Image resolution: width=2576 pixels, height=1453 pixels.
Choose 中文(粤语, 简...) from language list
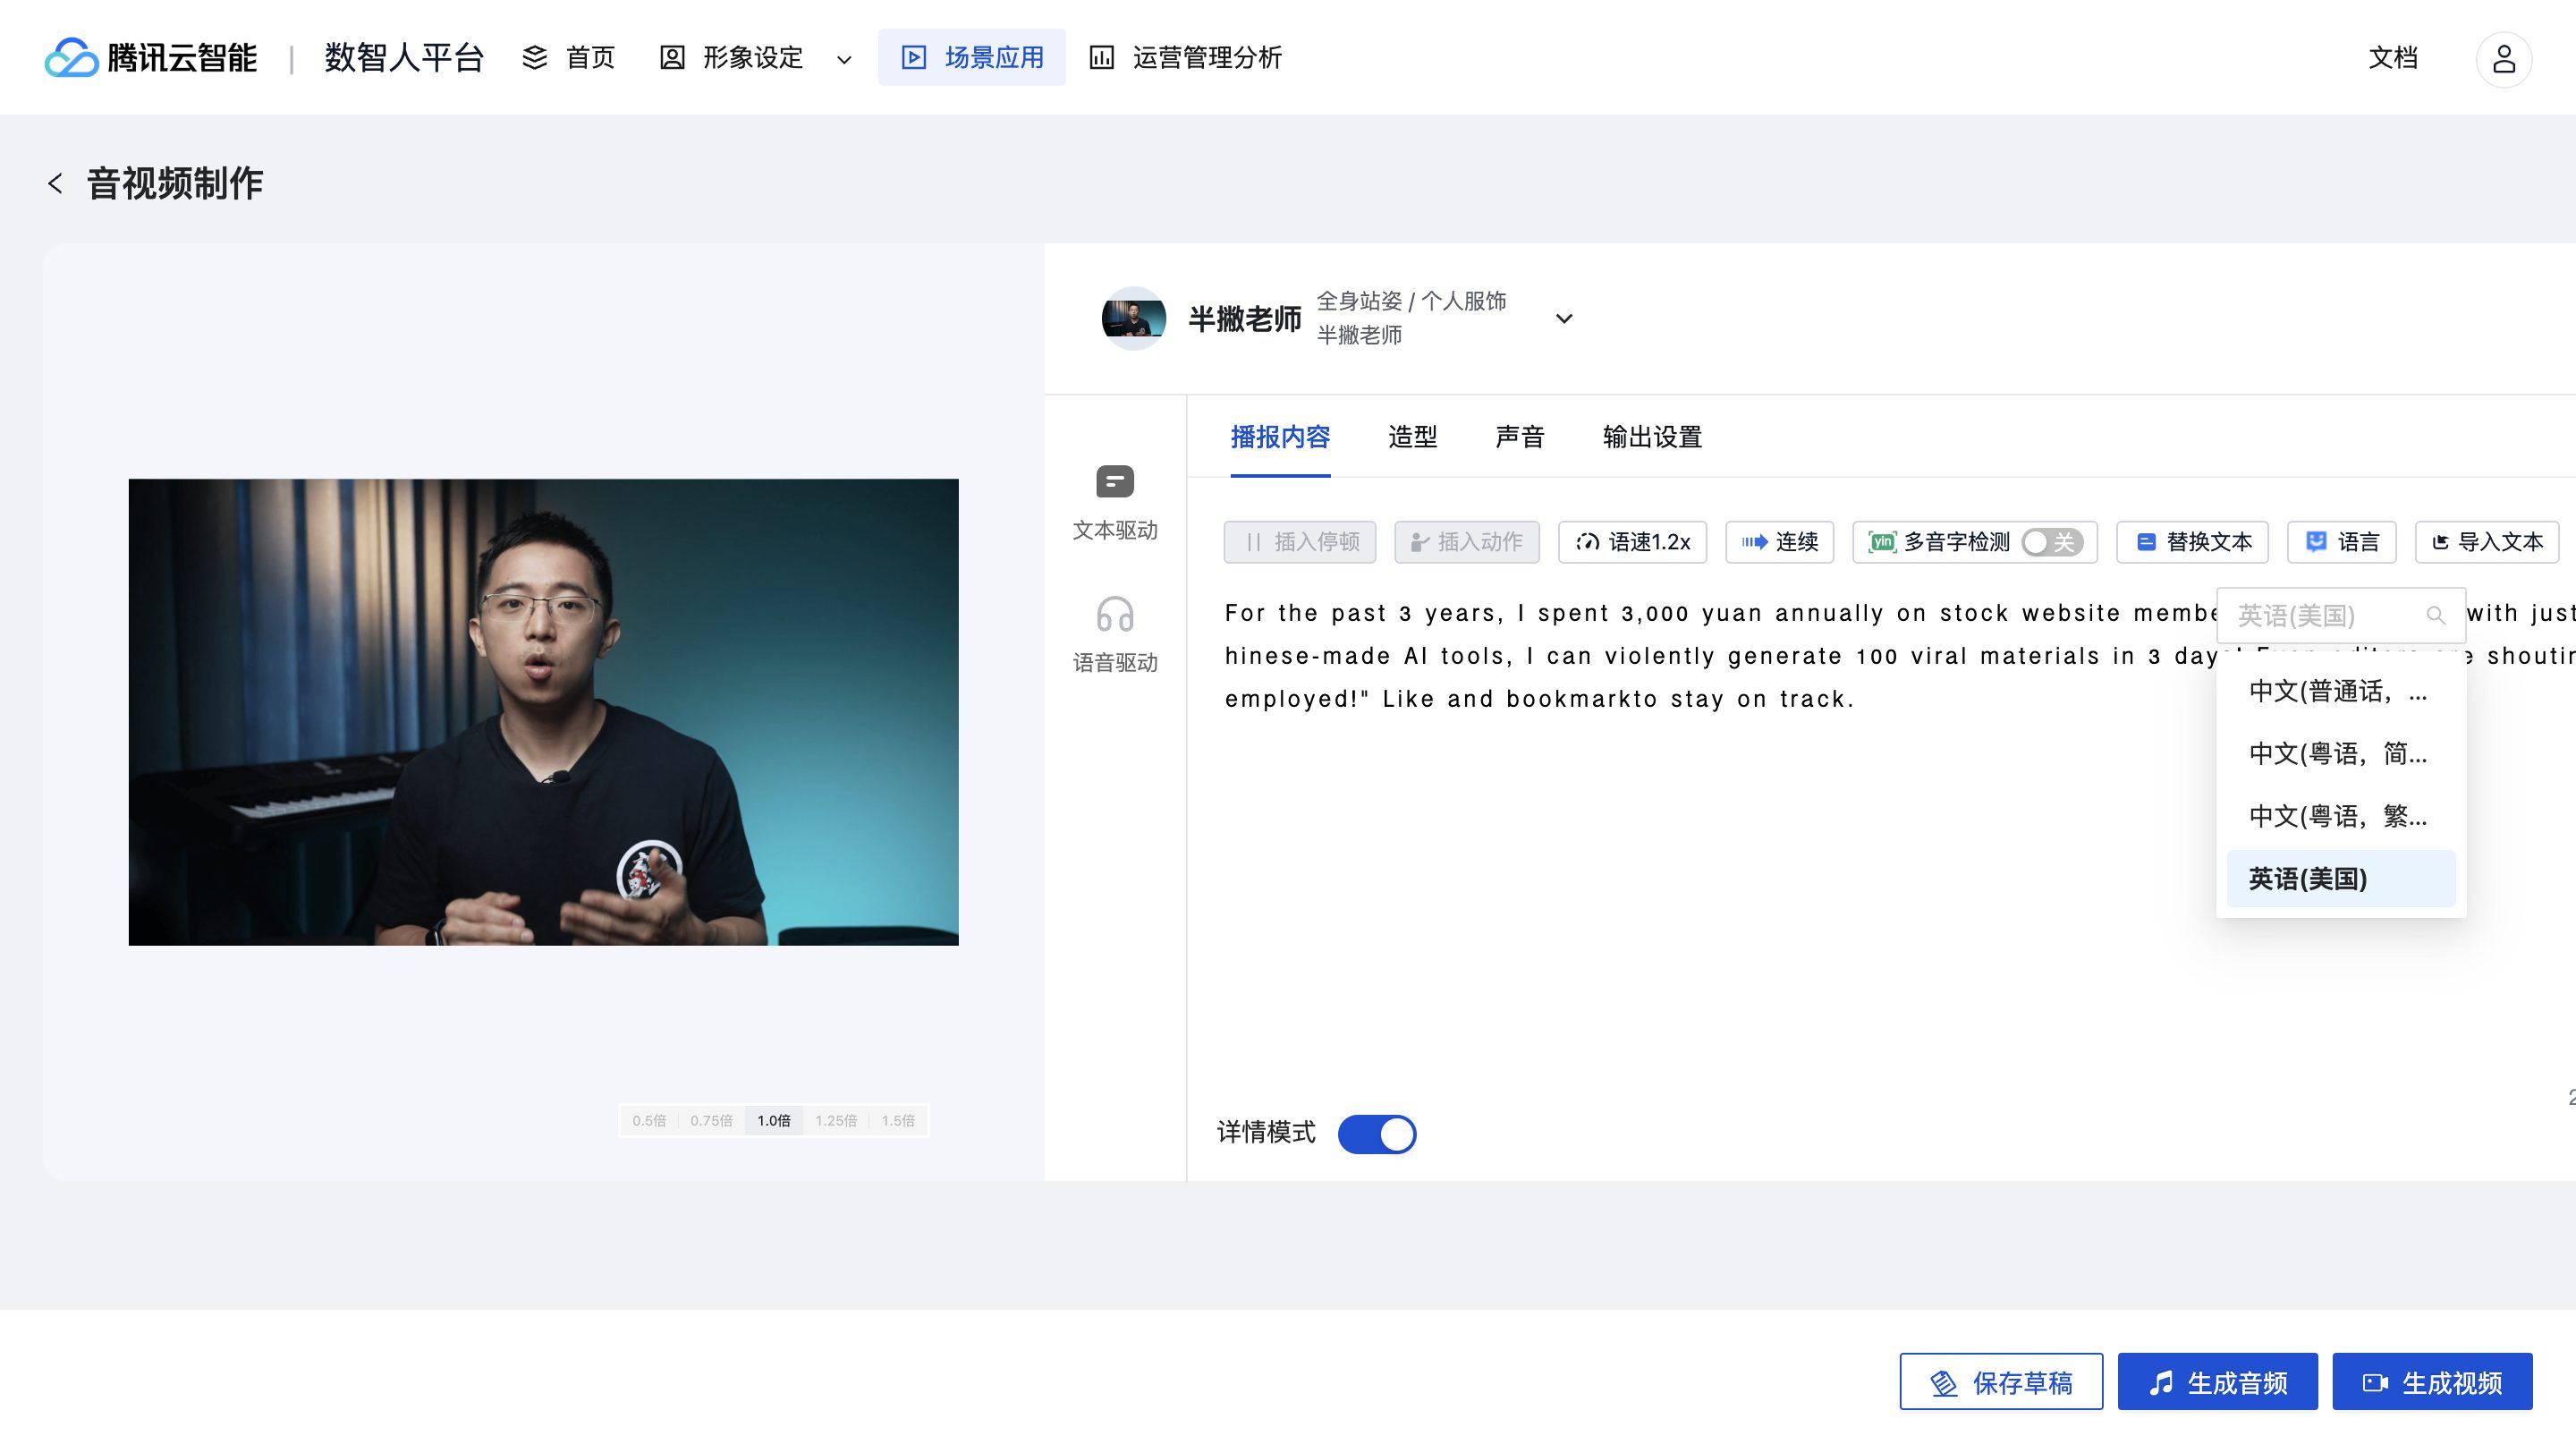[x=2337, y=754]
